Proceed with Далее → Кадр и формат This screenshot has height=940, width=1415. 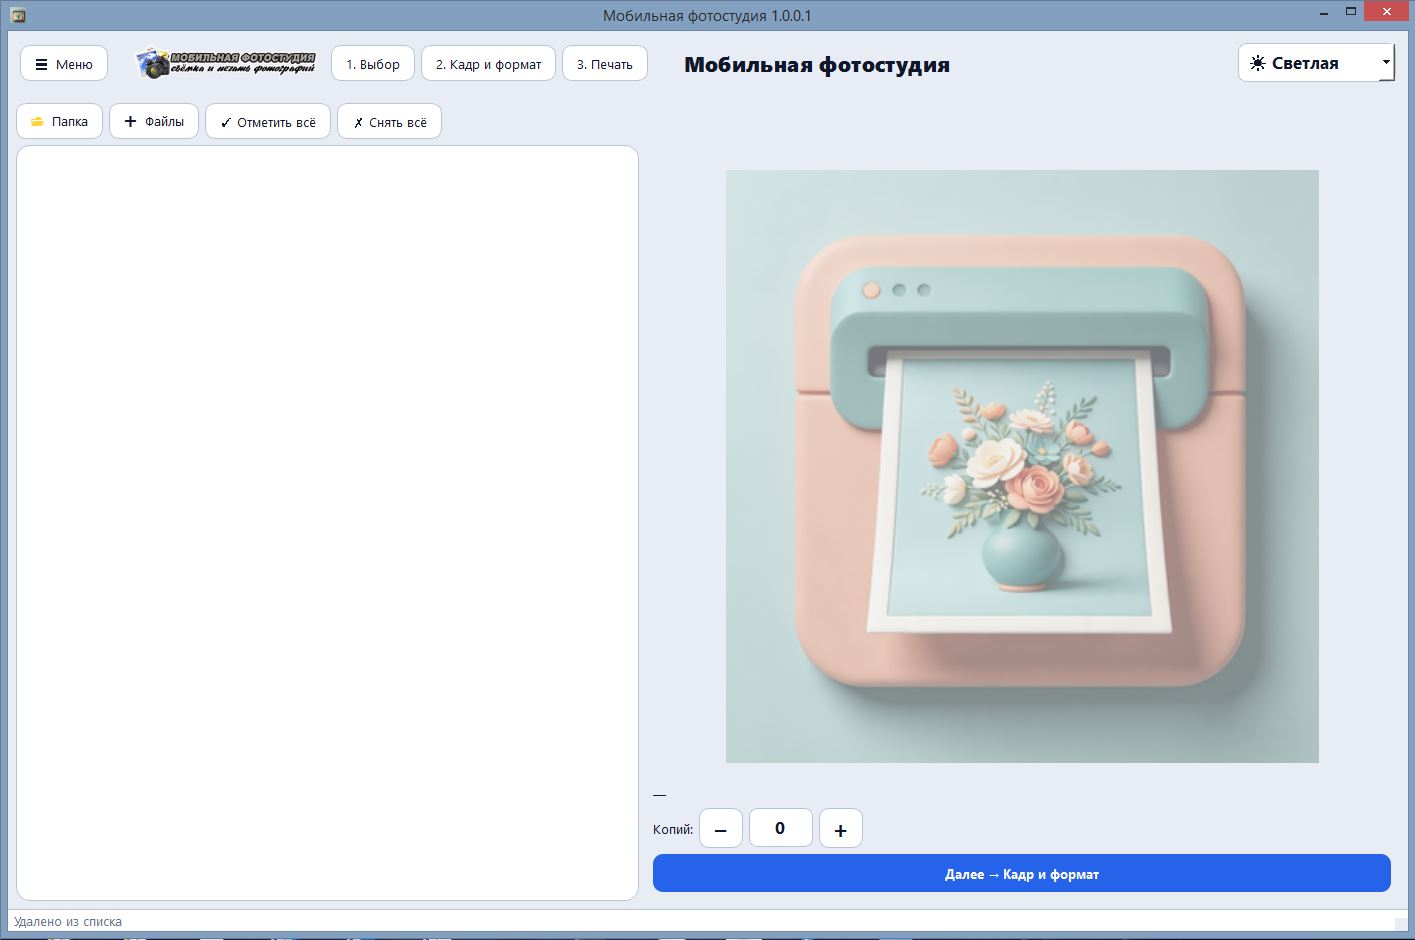(1022, 874)
